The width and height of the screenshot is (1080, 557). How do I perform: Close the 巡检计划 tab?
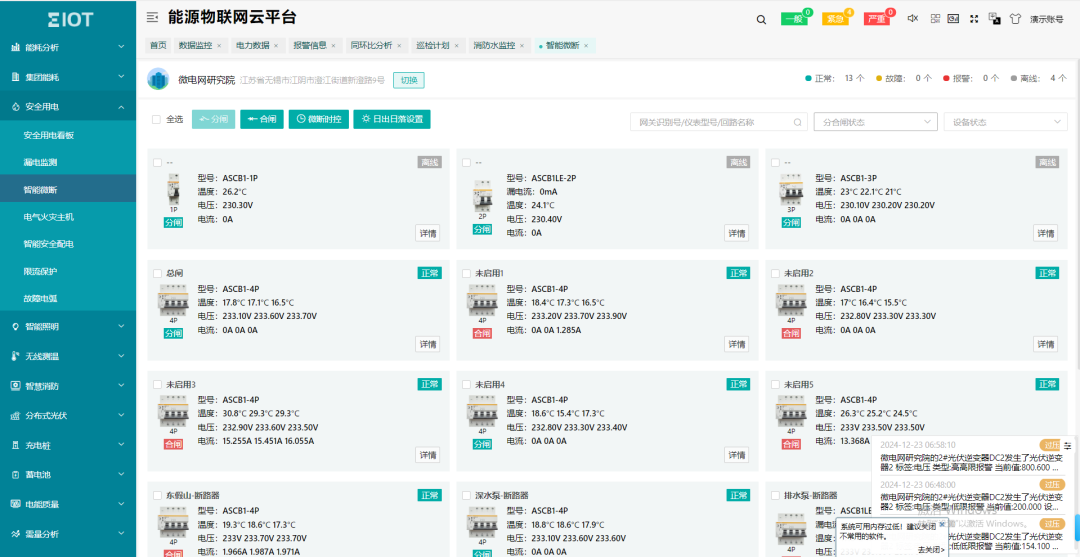click(x=455, y=45)
